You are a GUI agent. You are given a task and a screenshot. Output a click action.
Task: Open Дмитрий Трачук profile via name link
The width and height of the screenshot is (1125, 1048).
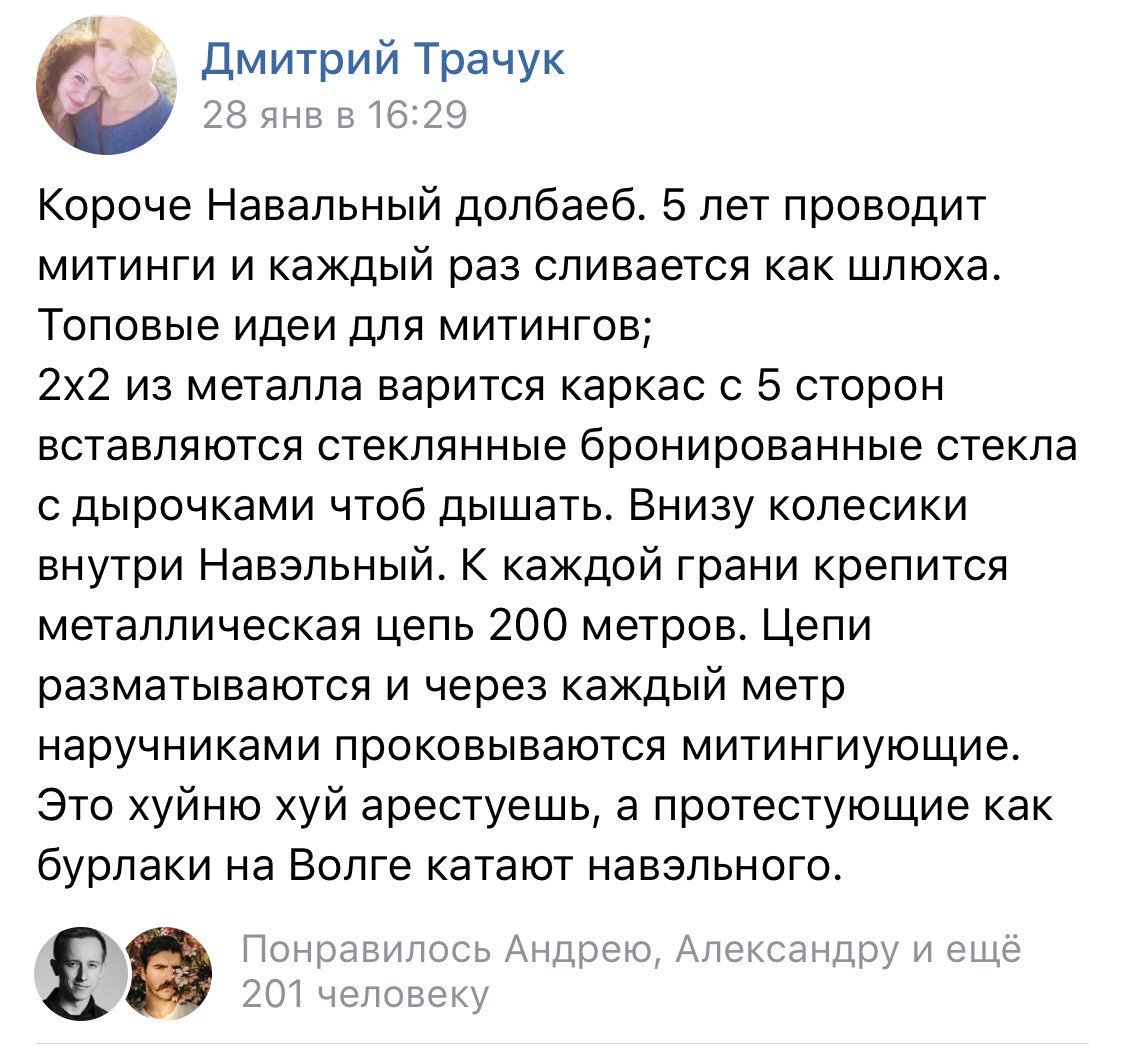pyautogui.click(x=382, y=58)
